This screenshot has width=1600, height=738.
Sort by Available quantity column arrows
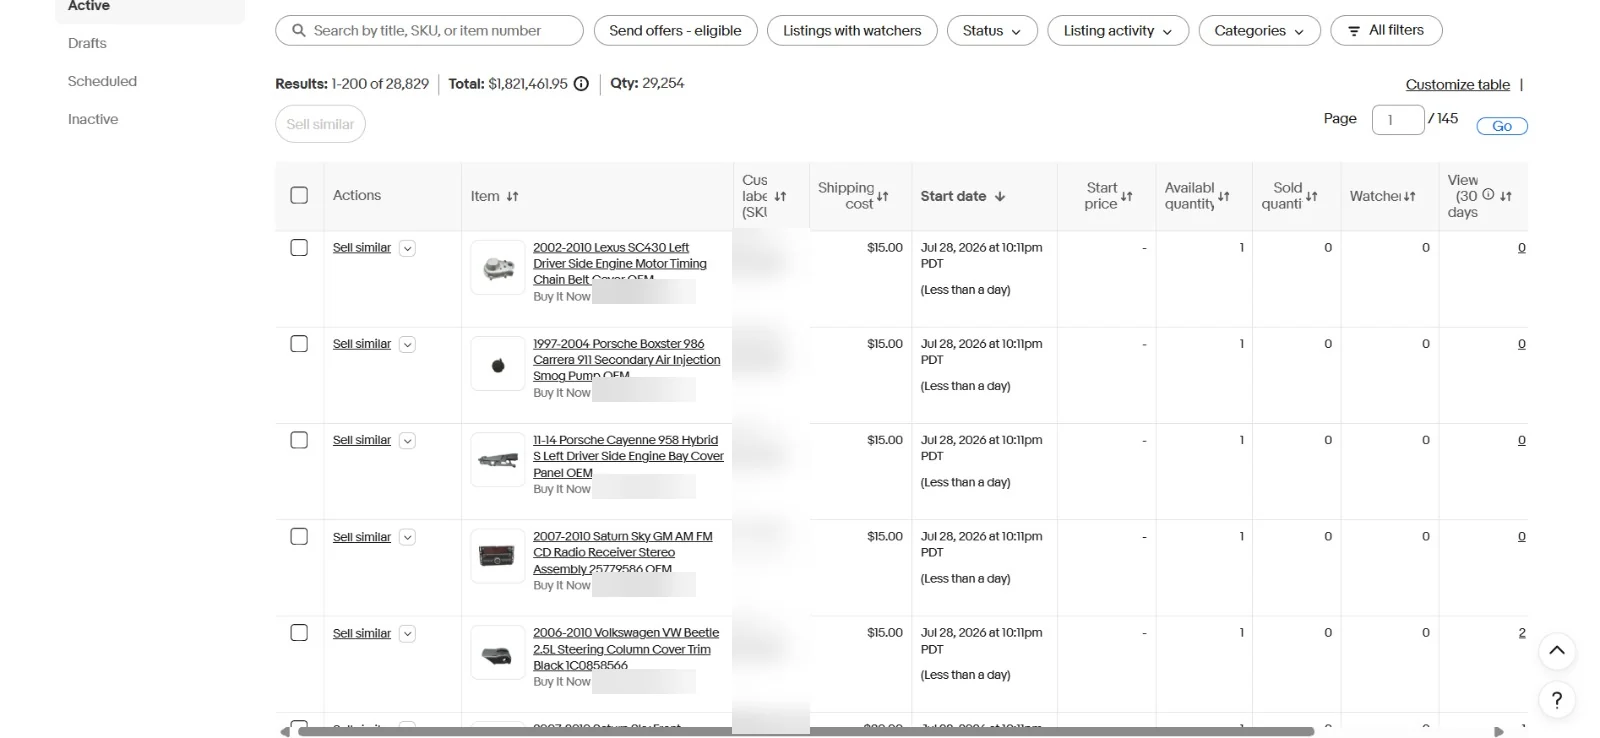tap(1224, 197)
